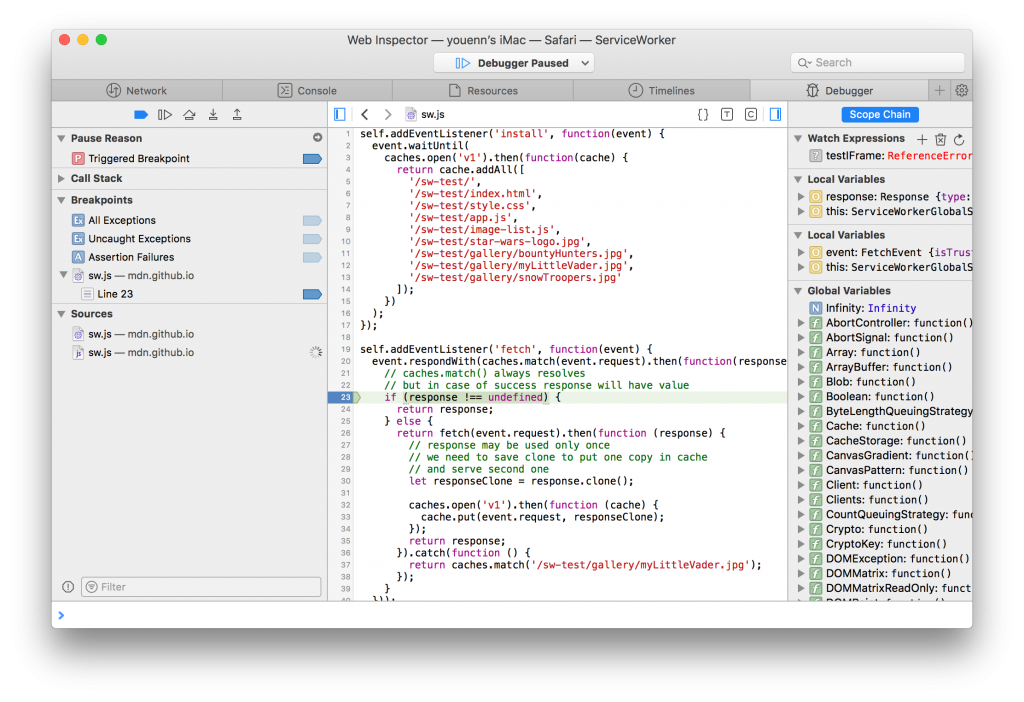
Task: Enable type profiling with the T icon
Action: pyautogui.click(x=727, y=114)
